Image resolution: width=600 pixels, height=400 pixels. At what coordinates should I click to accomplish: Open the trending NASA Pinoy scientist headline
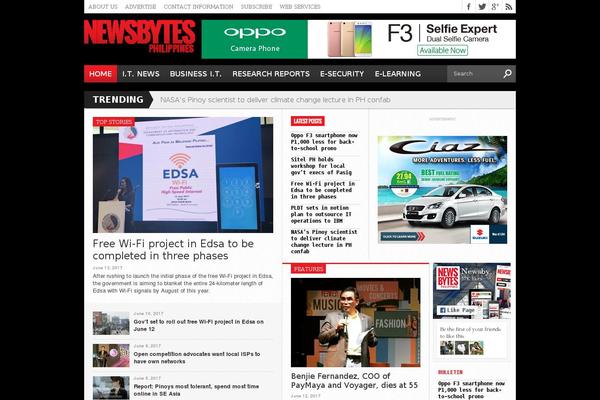tap(275, 100)
